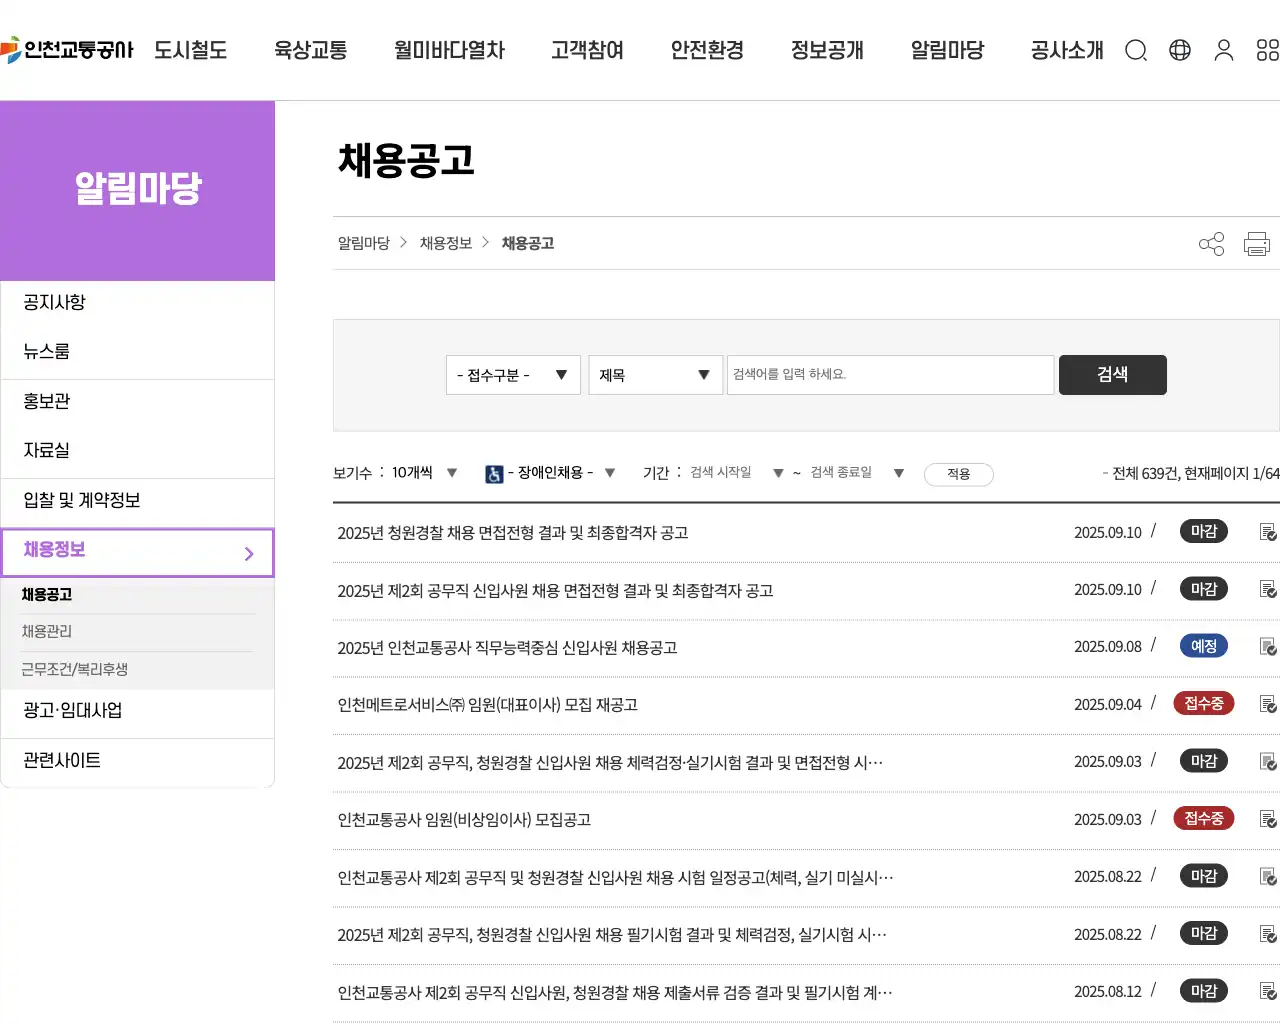Click the wheelchair accessibility icon
This screenshot has height=1024, width=1280.
494,474
